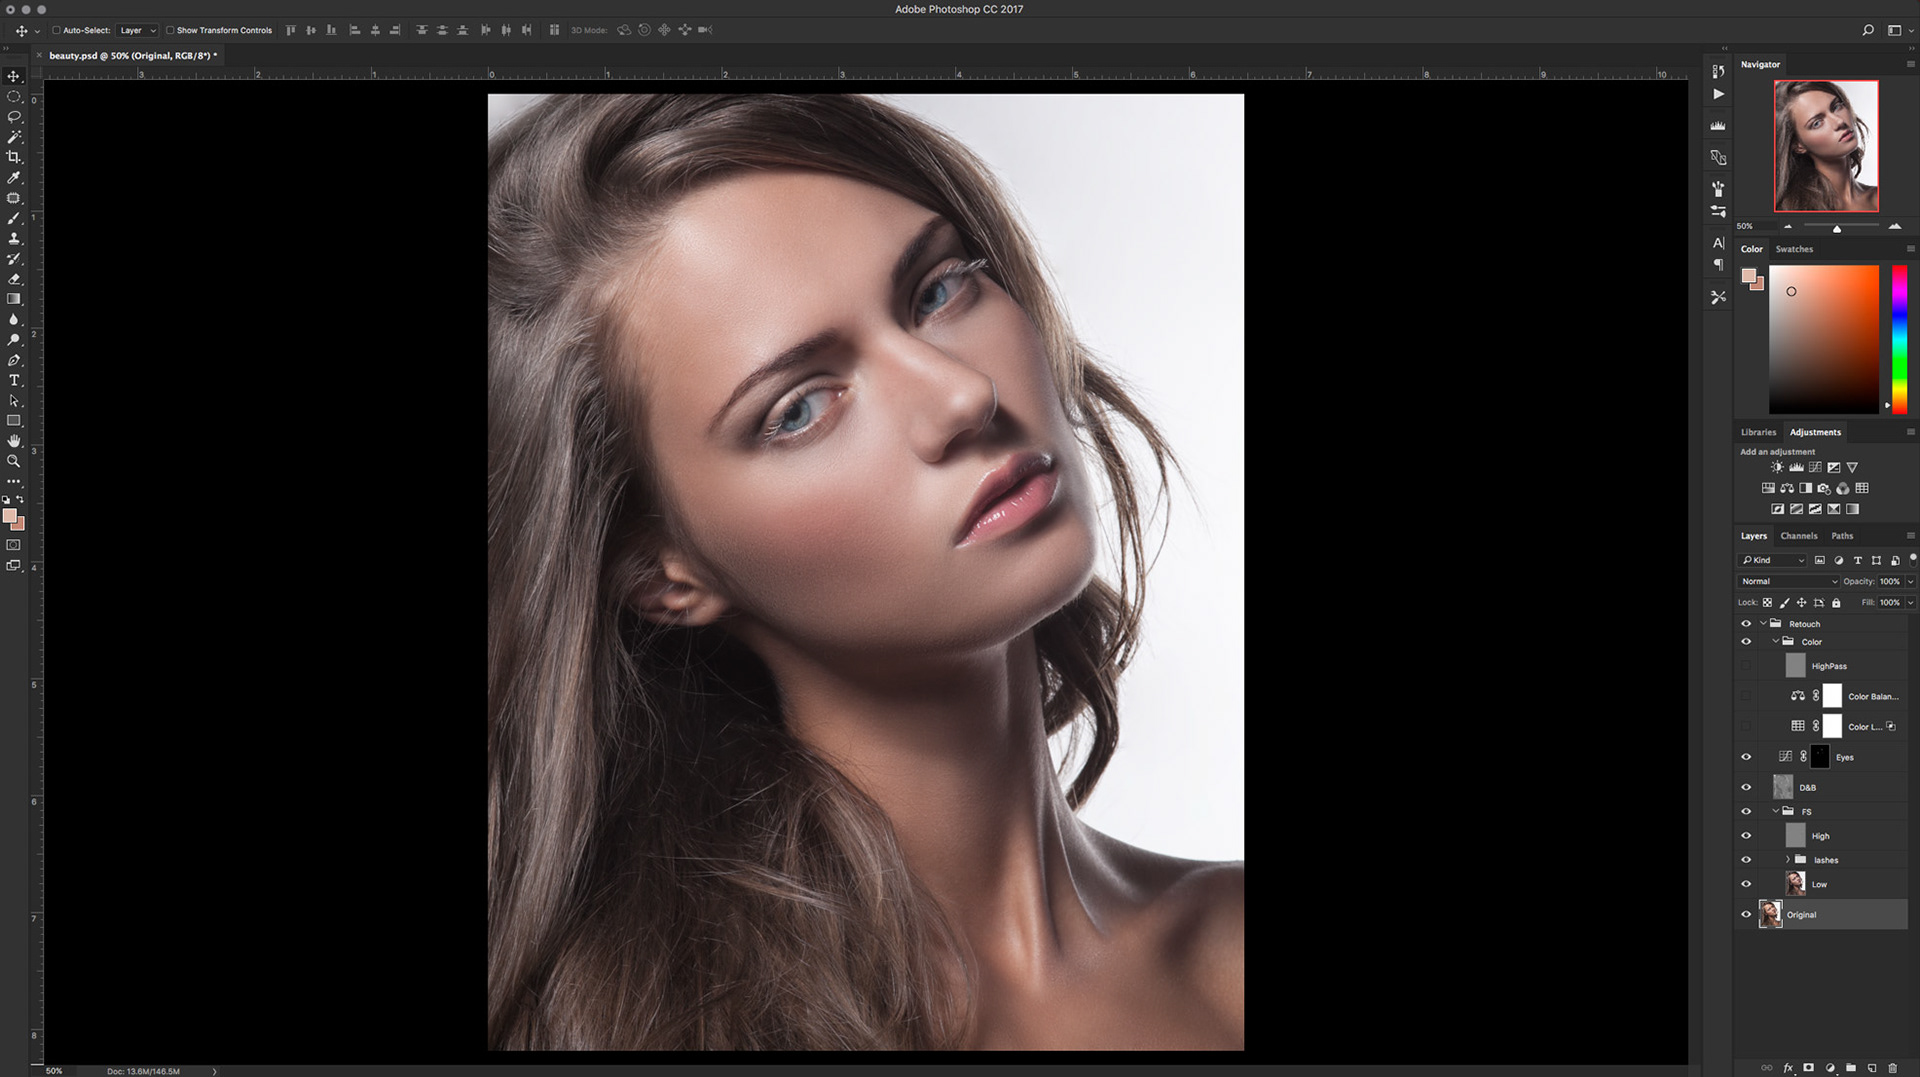The height and width of the screenshot is (1077, 1920).
Task: Switch to the Channels tab
Action: tap(1798, 536)
